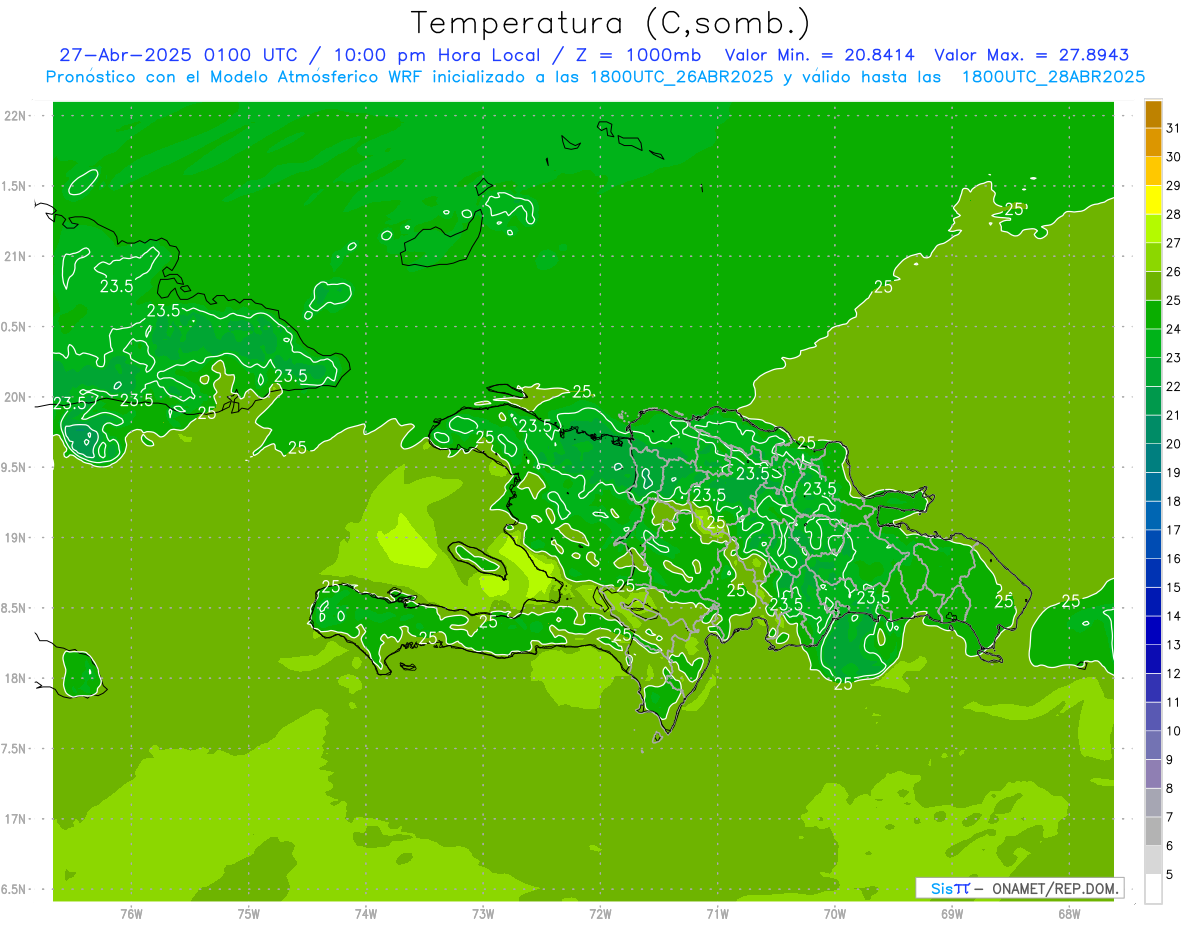Click the '5' legend label
Screen dimensions: 1200x927
(x=1170, y=875)
